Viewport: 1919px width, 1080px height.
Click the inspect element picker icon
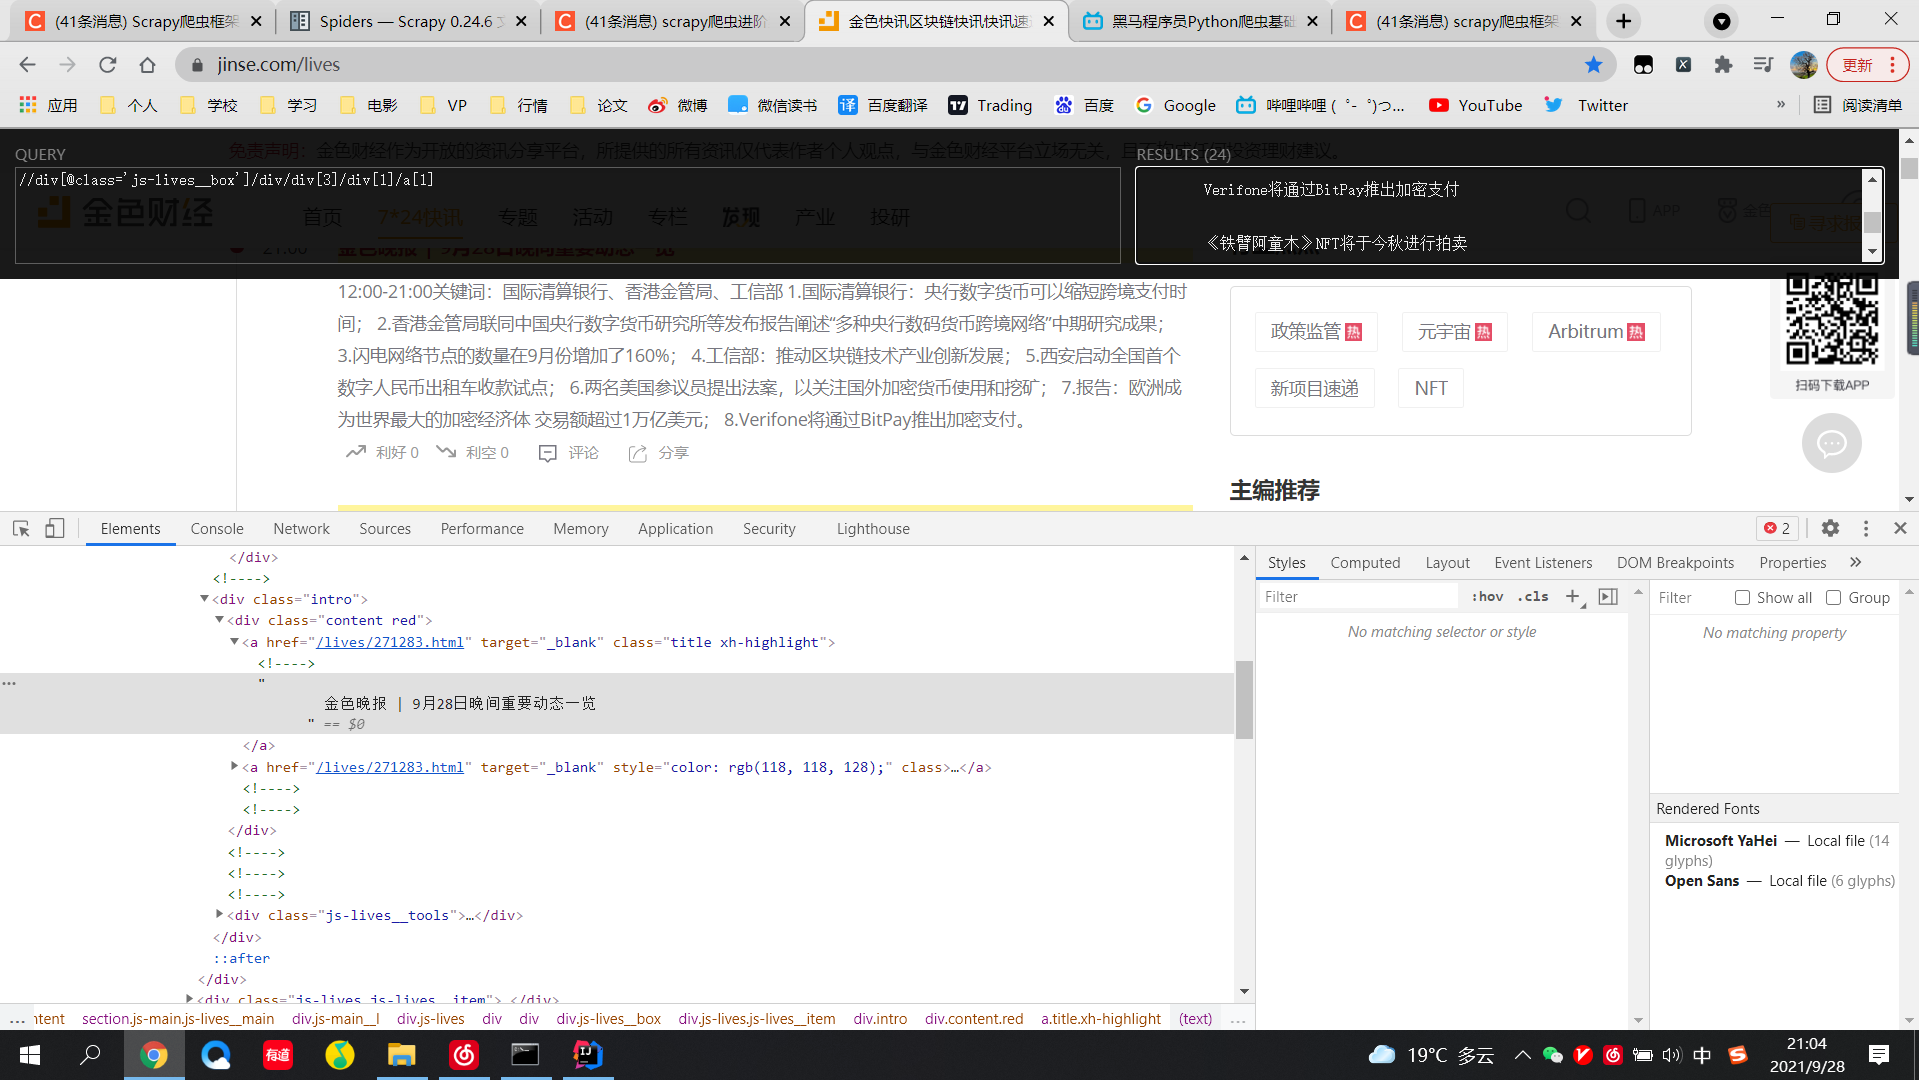21,528
